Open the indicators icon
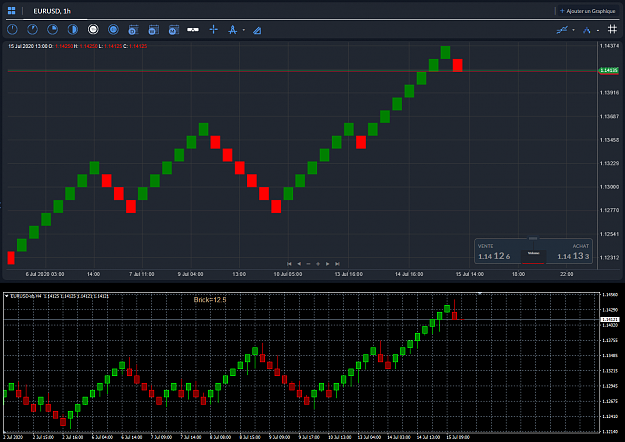 point(562,30)
